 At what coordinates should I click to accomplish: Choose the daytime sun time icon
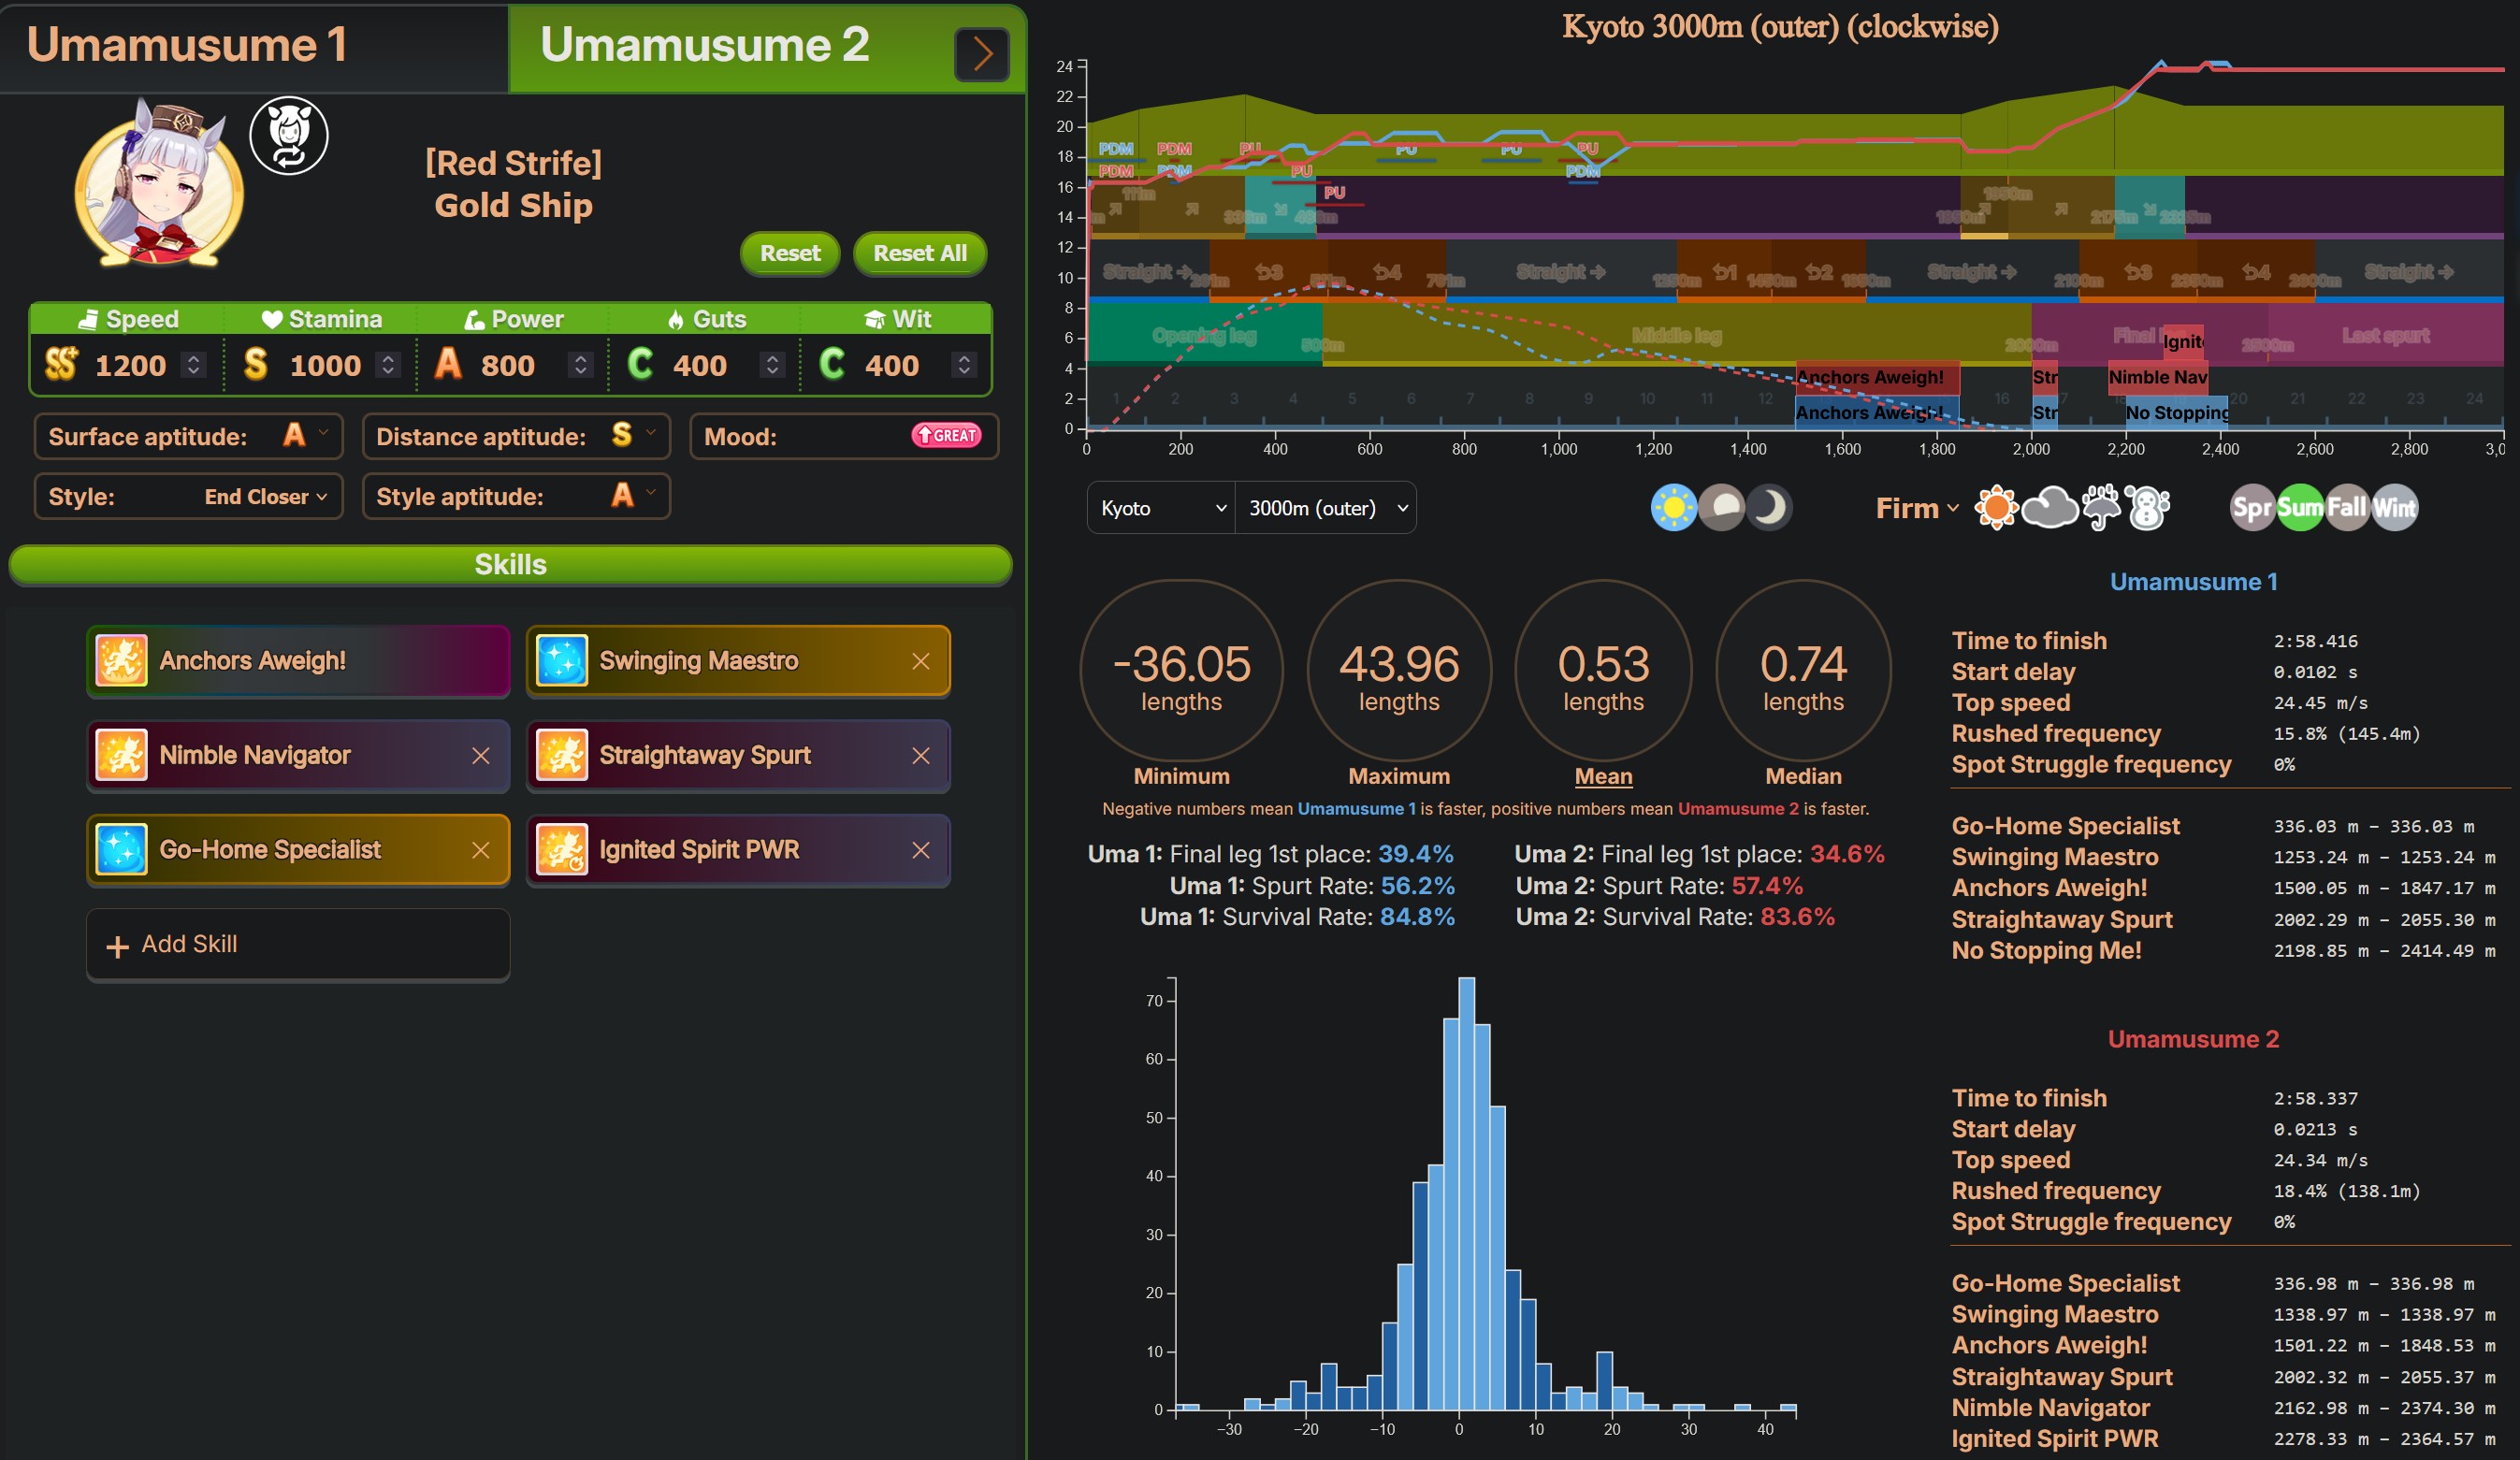[1673, 508]
